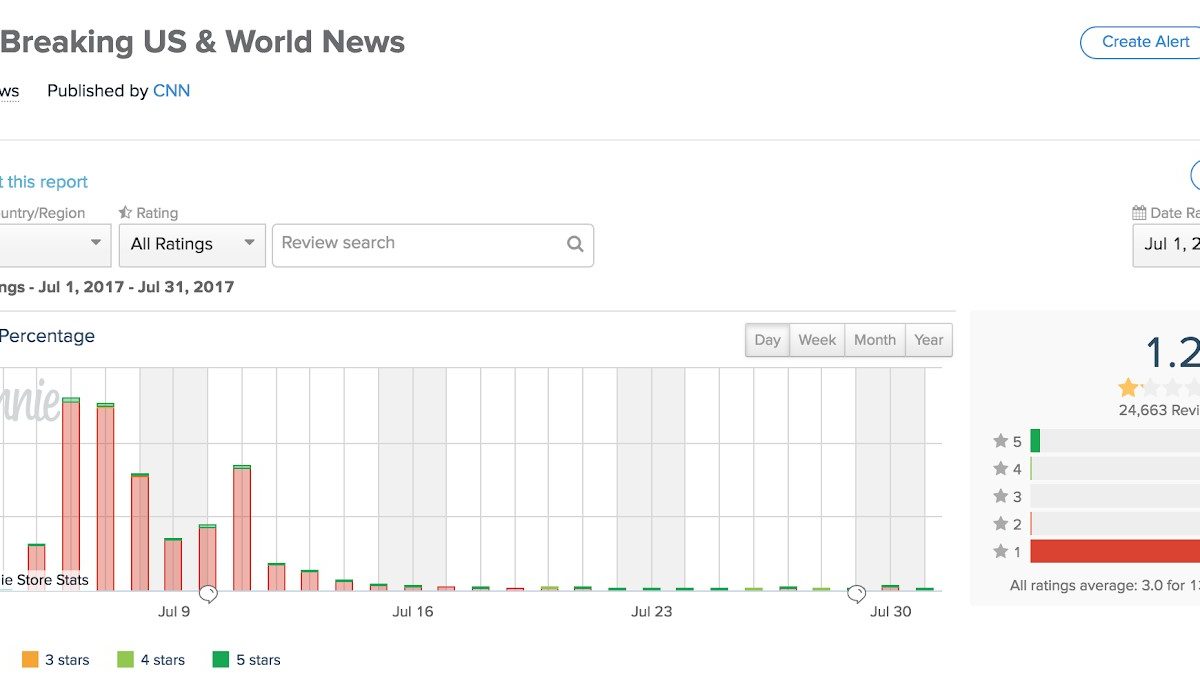
Task: Switch chart to Year view
Action: point(929,340)
